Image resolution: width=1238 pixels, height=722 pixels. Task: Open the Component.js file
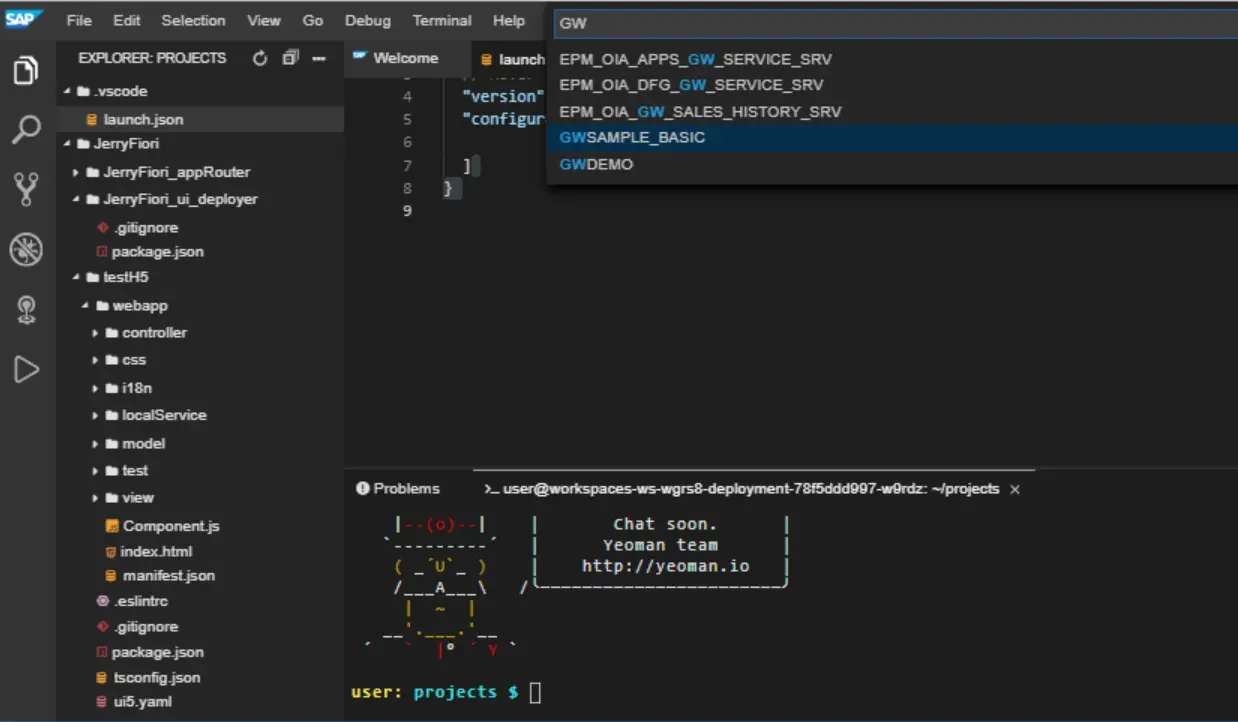pos(170,526)
